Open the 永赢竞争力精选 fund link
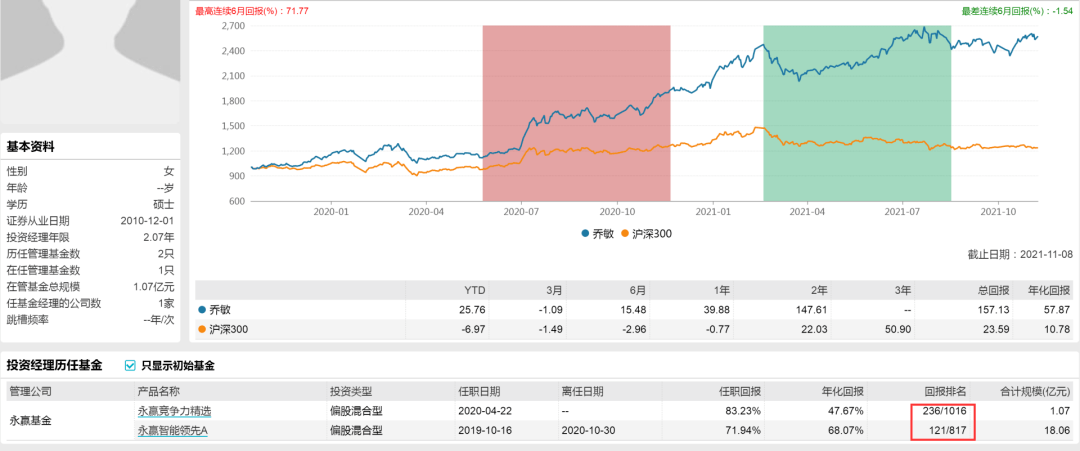 pyautogui.click(x=174, y=411)
